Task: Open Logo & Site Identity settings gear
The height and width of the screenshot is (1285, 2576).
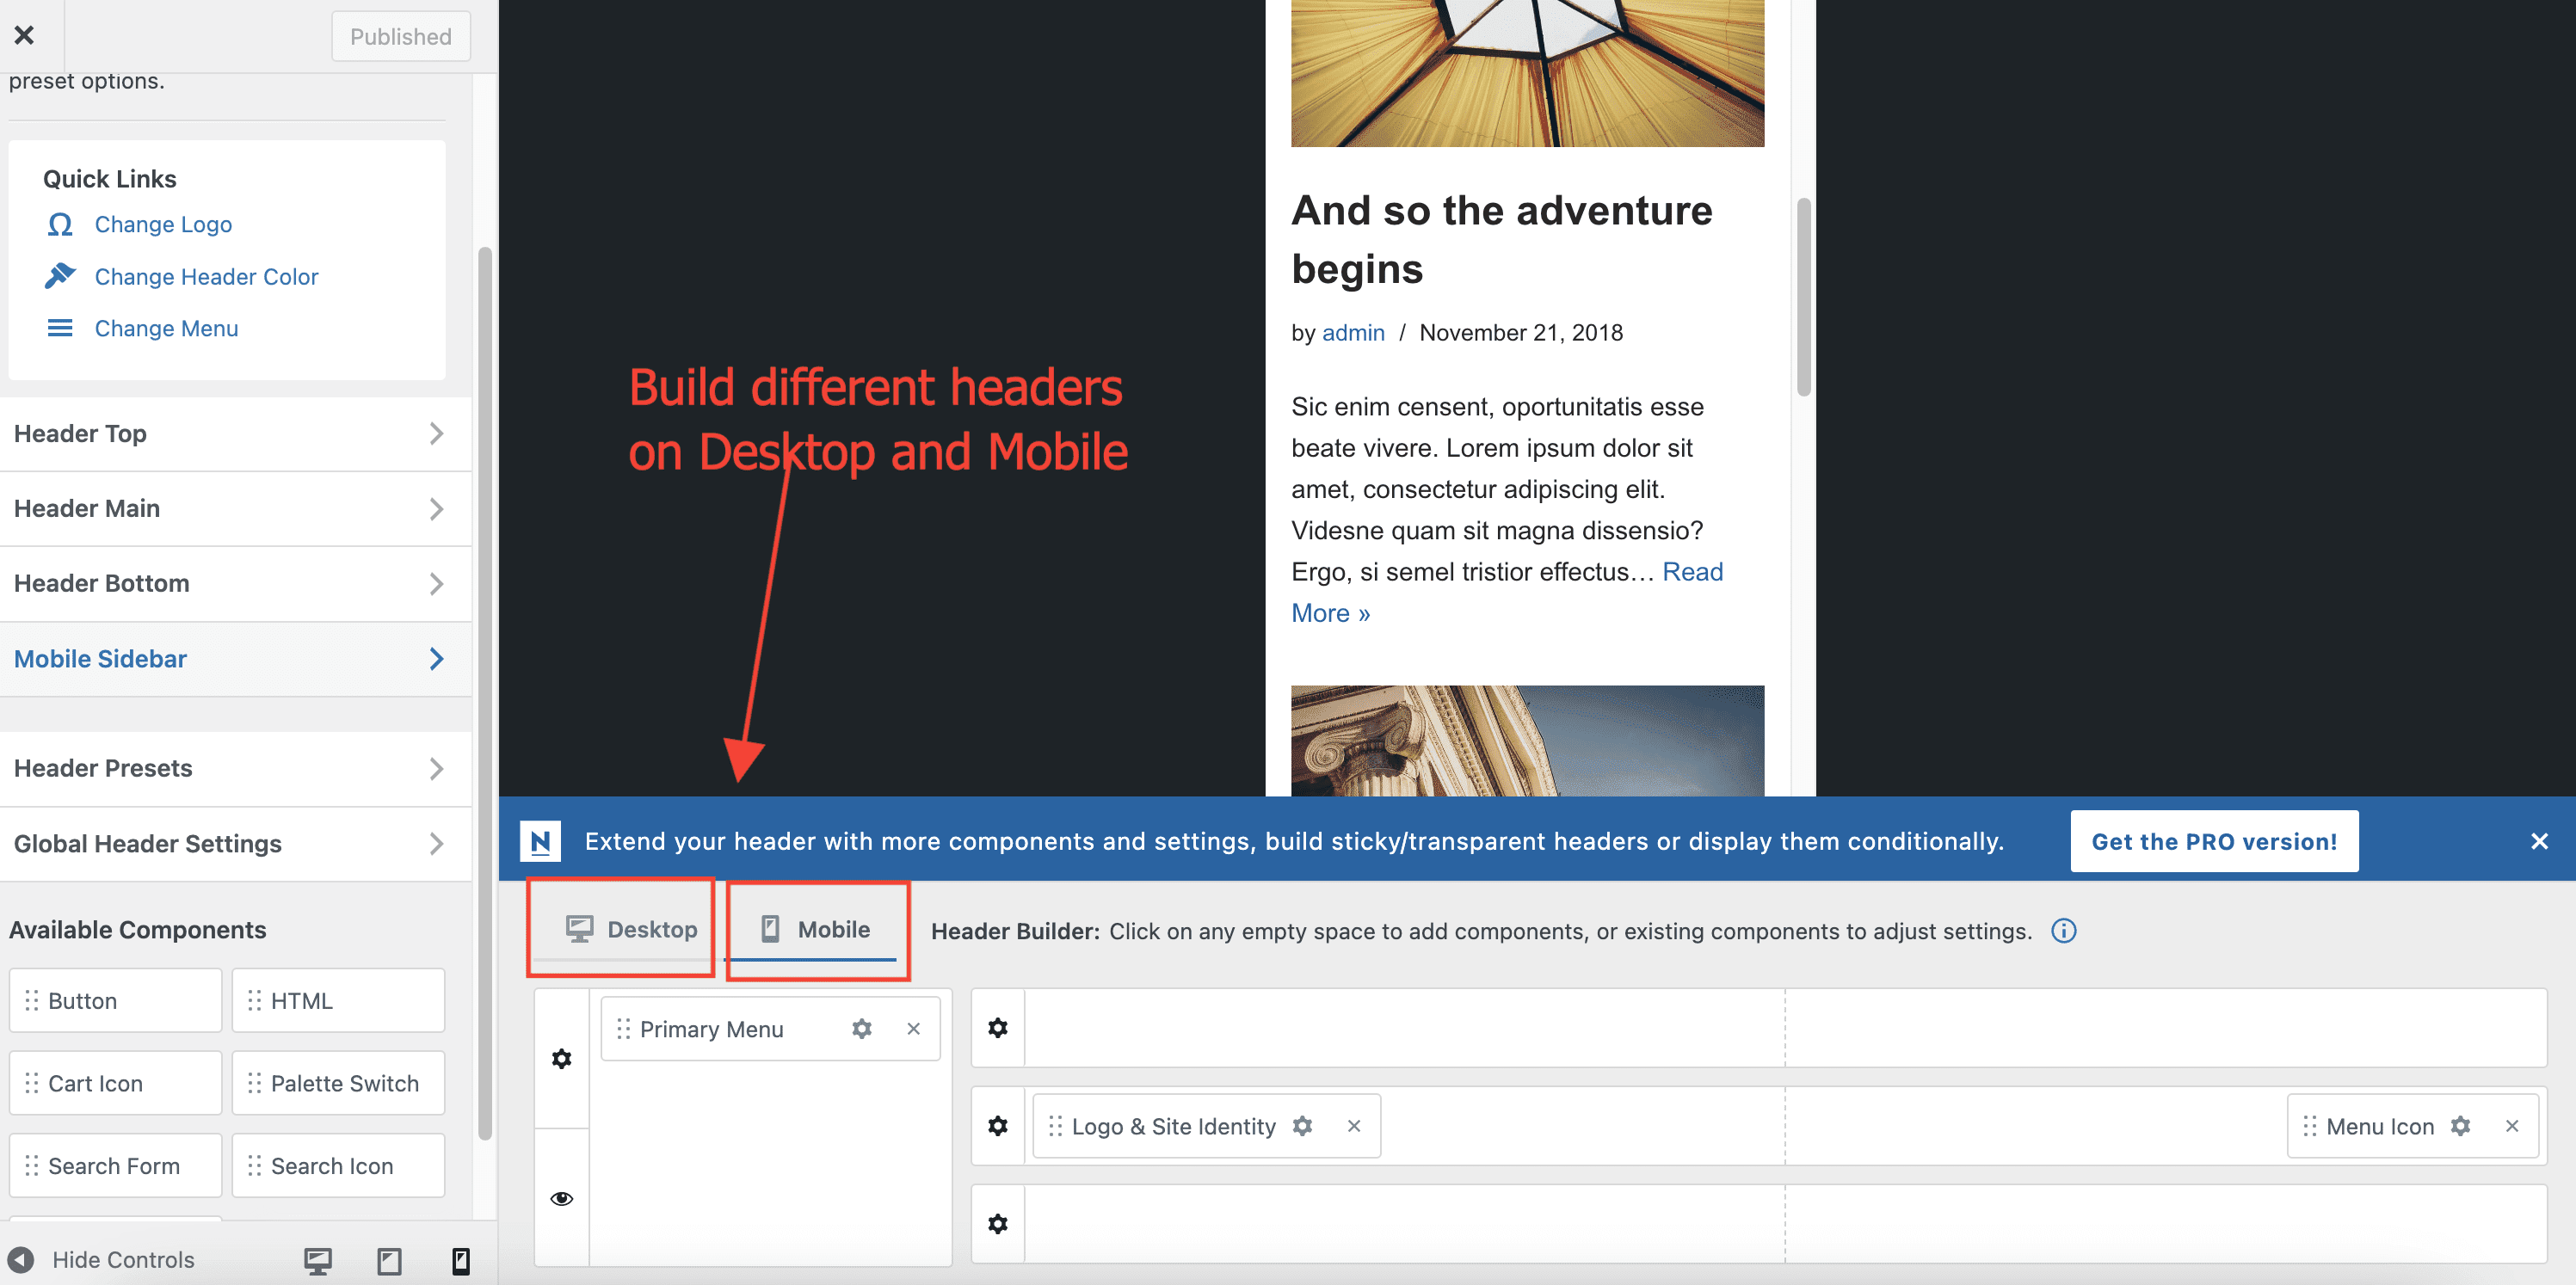Action: 1302,1126
